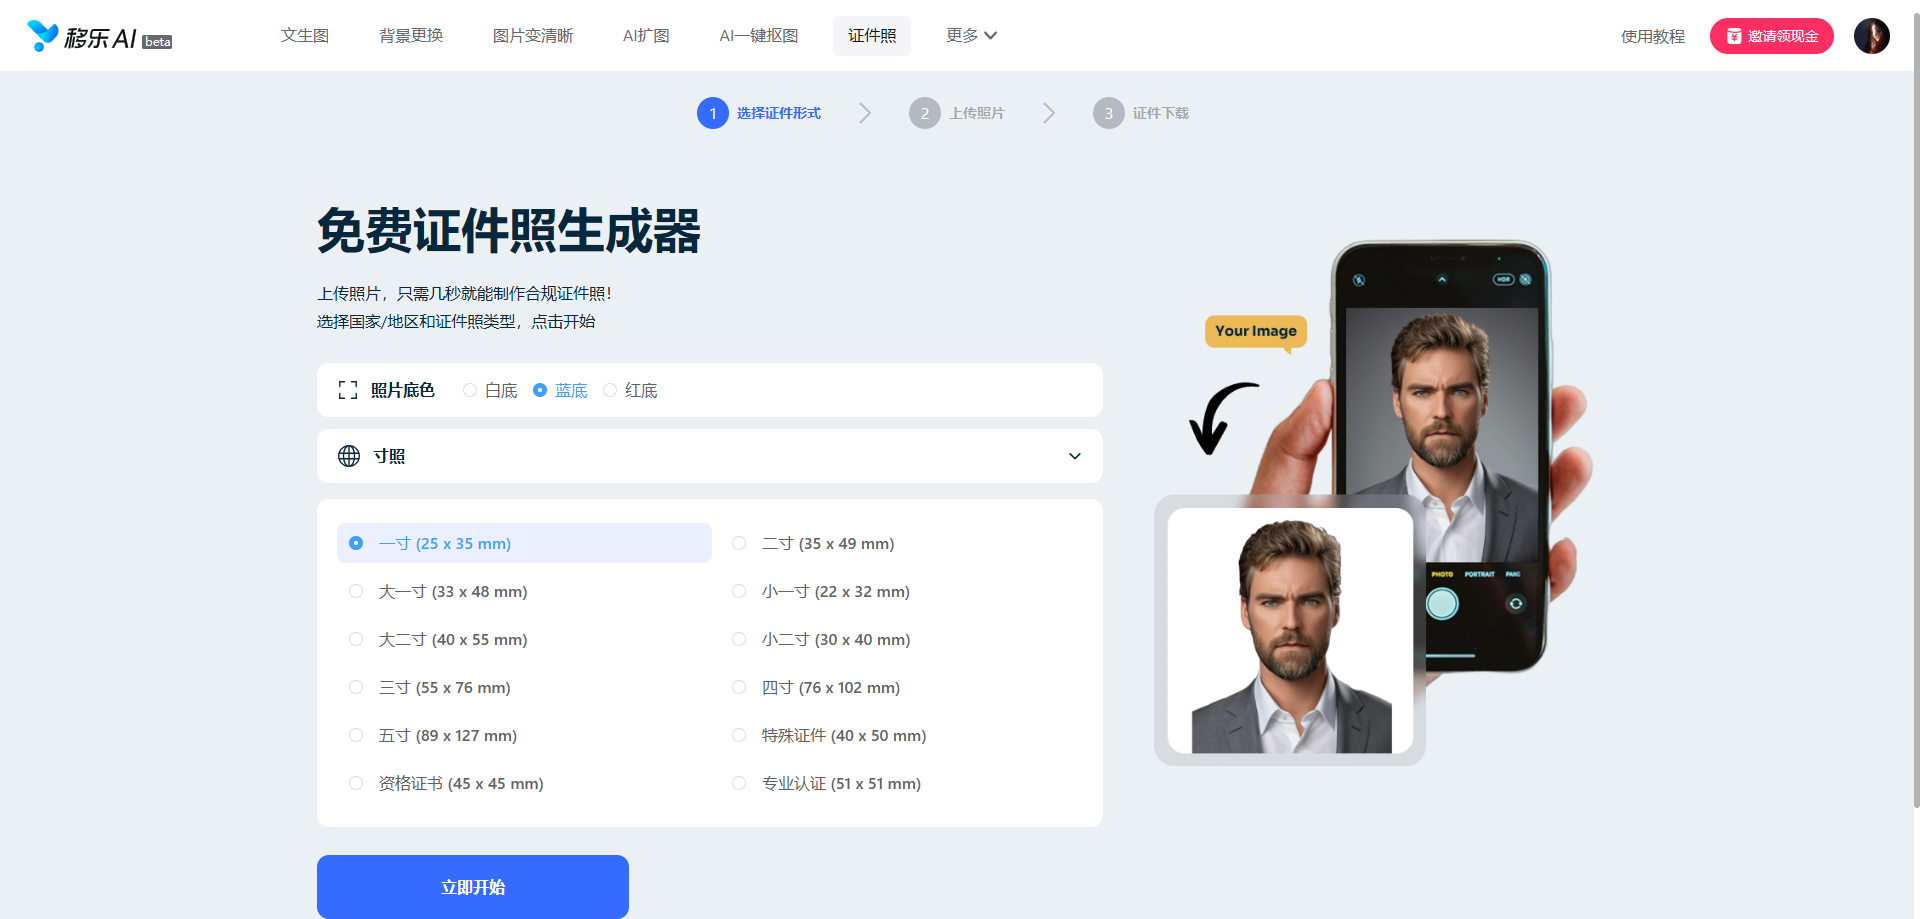
Task: Click the sample ID photo thumbnail
Action: tap(1290, 631)
